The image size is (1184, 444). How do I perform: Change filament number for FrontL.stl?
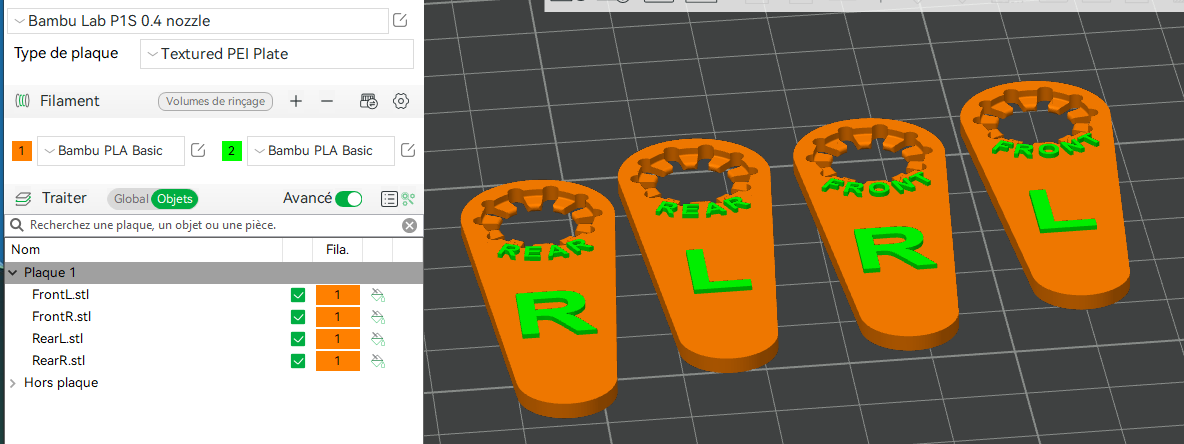pyautogui.click(x=338, y=295)
